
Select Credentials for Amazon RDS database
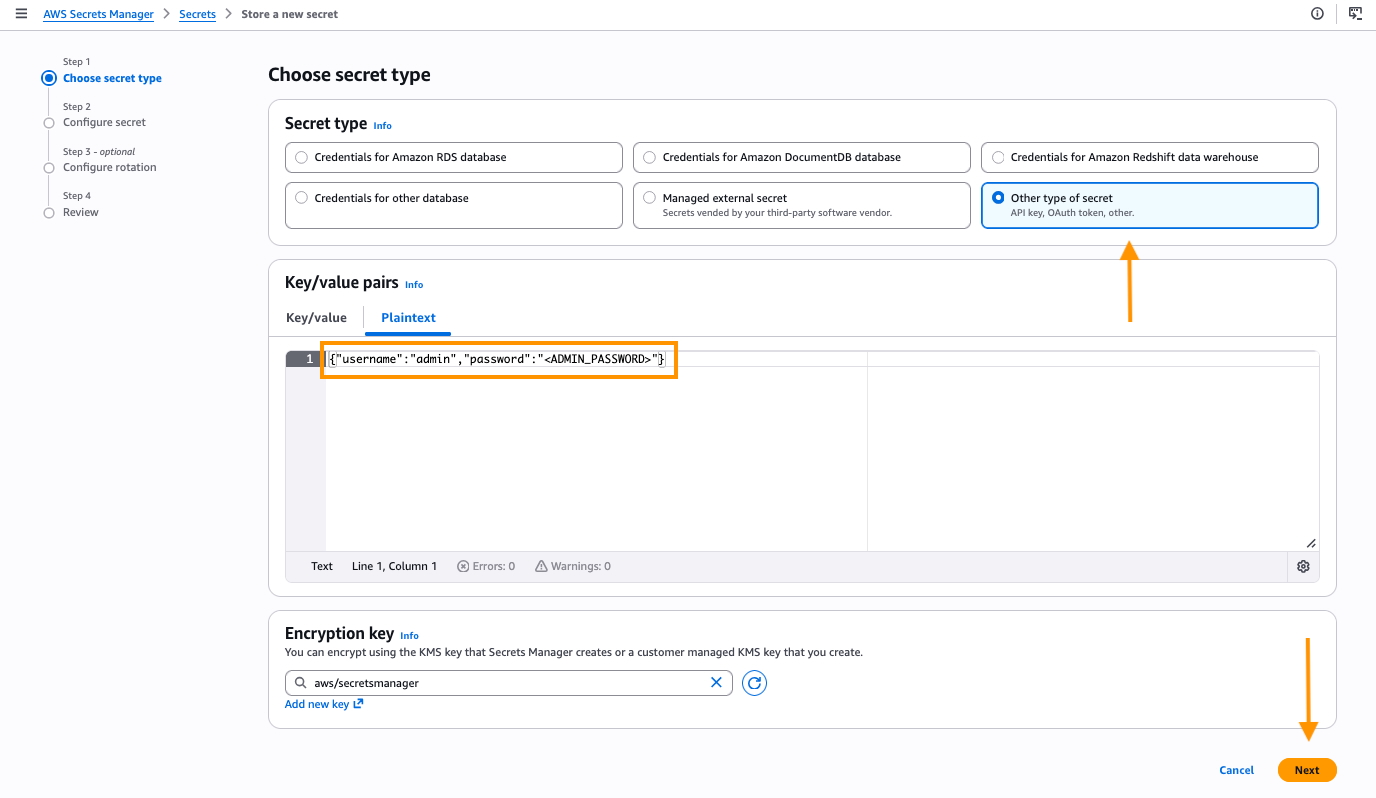(x=454, y=157)
